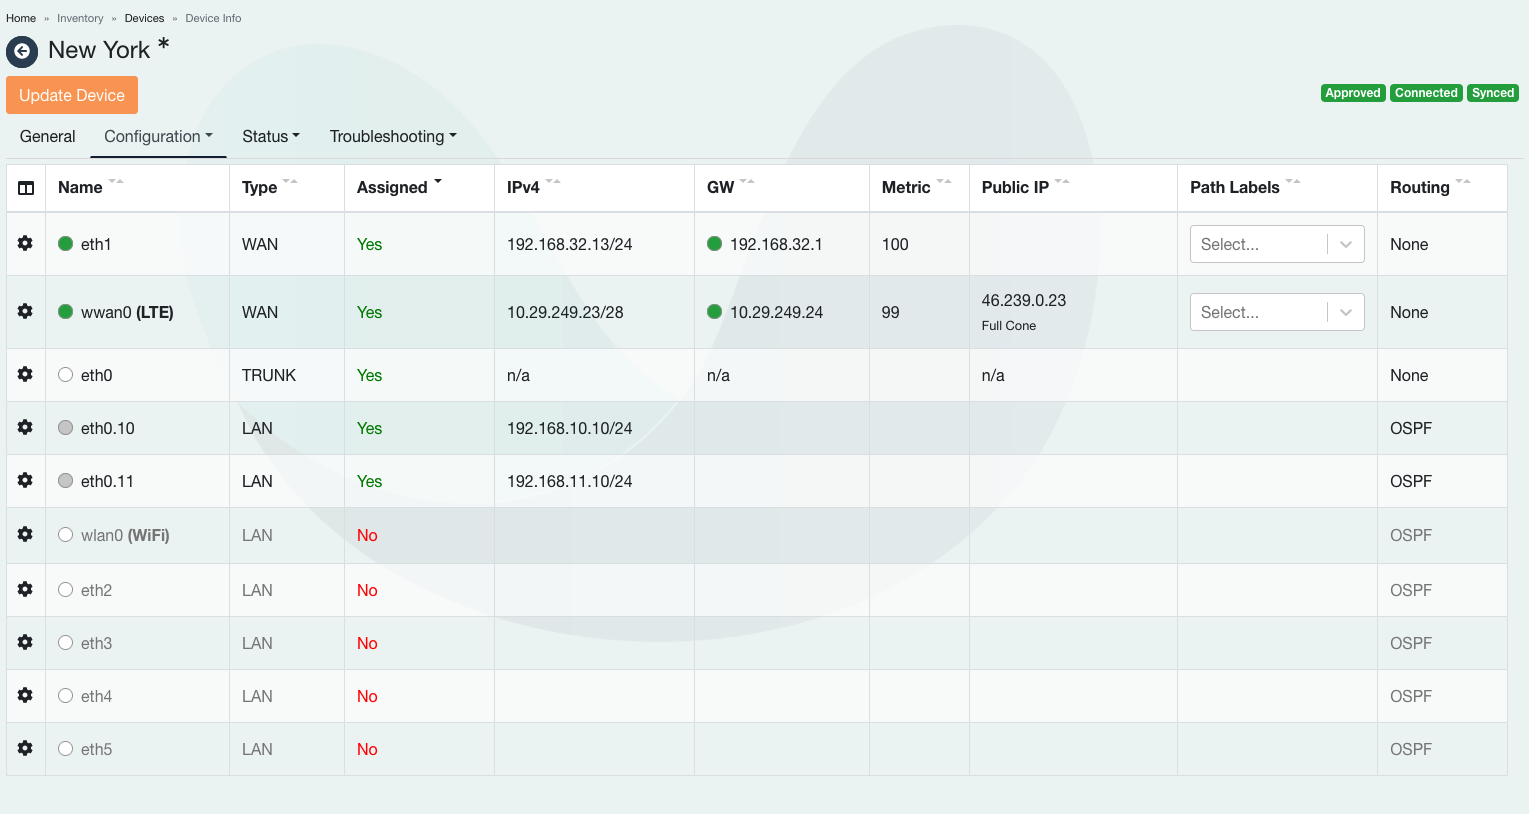Expand the Troubleshooting dropdown menu
Viewport: 1529px width, 814px height.
click(392, 137)
